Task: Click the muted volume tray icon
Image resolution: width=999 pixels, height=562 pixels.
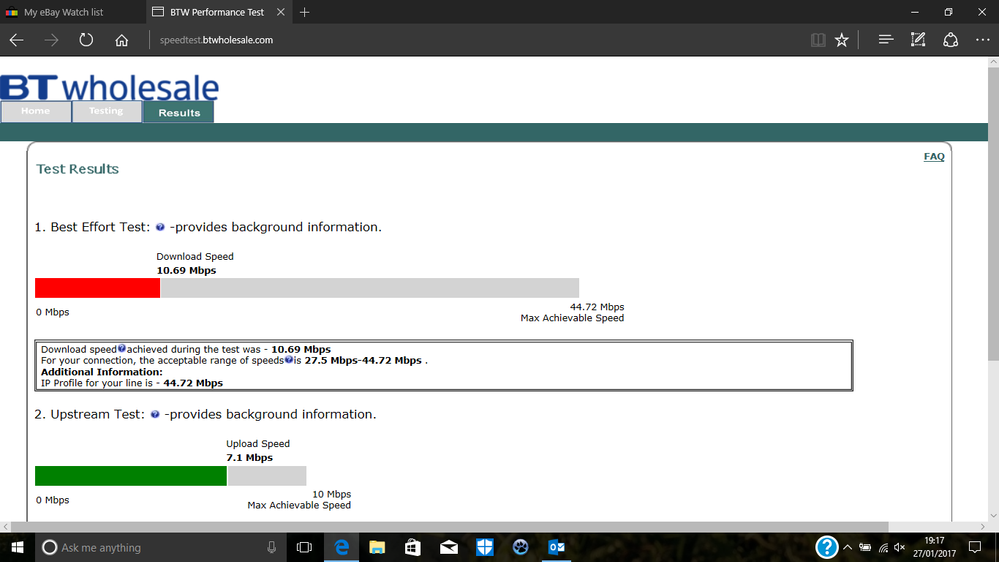Action: pos(900,547)
